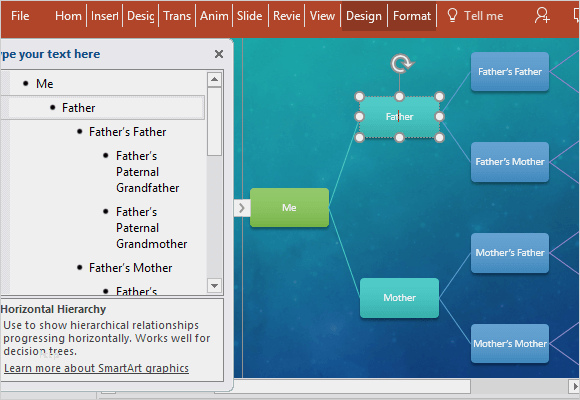Select the green Me shape
This screenshot has height=400, width=580.
click(289, 208)
